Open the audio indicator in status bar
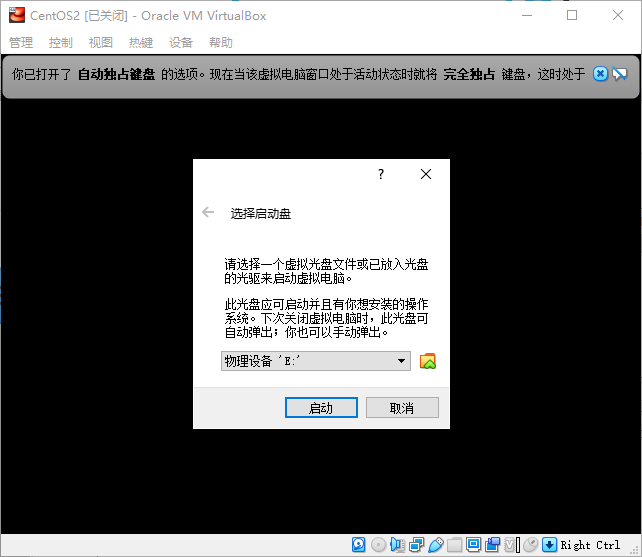Screen dimensions: 642x557 pos(397,545)
